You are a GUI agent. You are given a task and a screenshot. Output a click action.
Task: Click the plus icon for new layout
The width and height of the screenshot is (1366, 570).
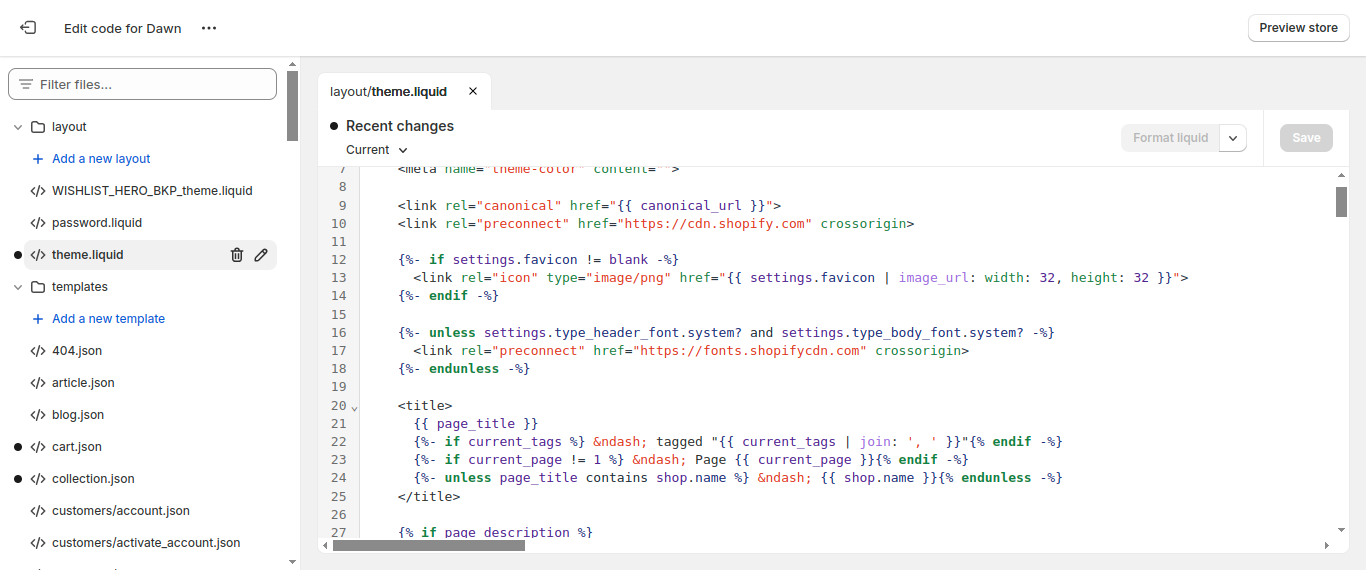pos(38,159)
